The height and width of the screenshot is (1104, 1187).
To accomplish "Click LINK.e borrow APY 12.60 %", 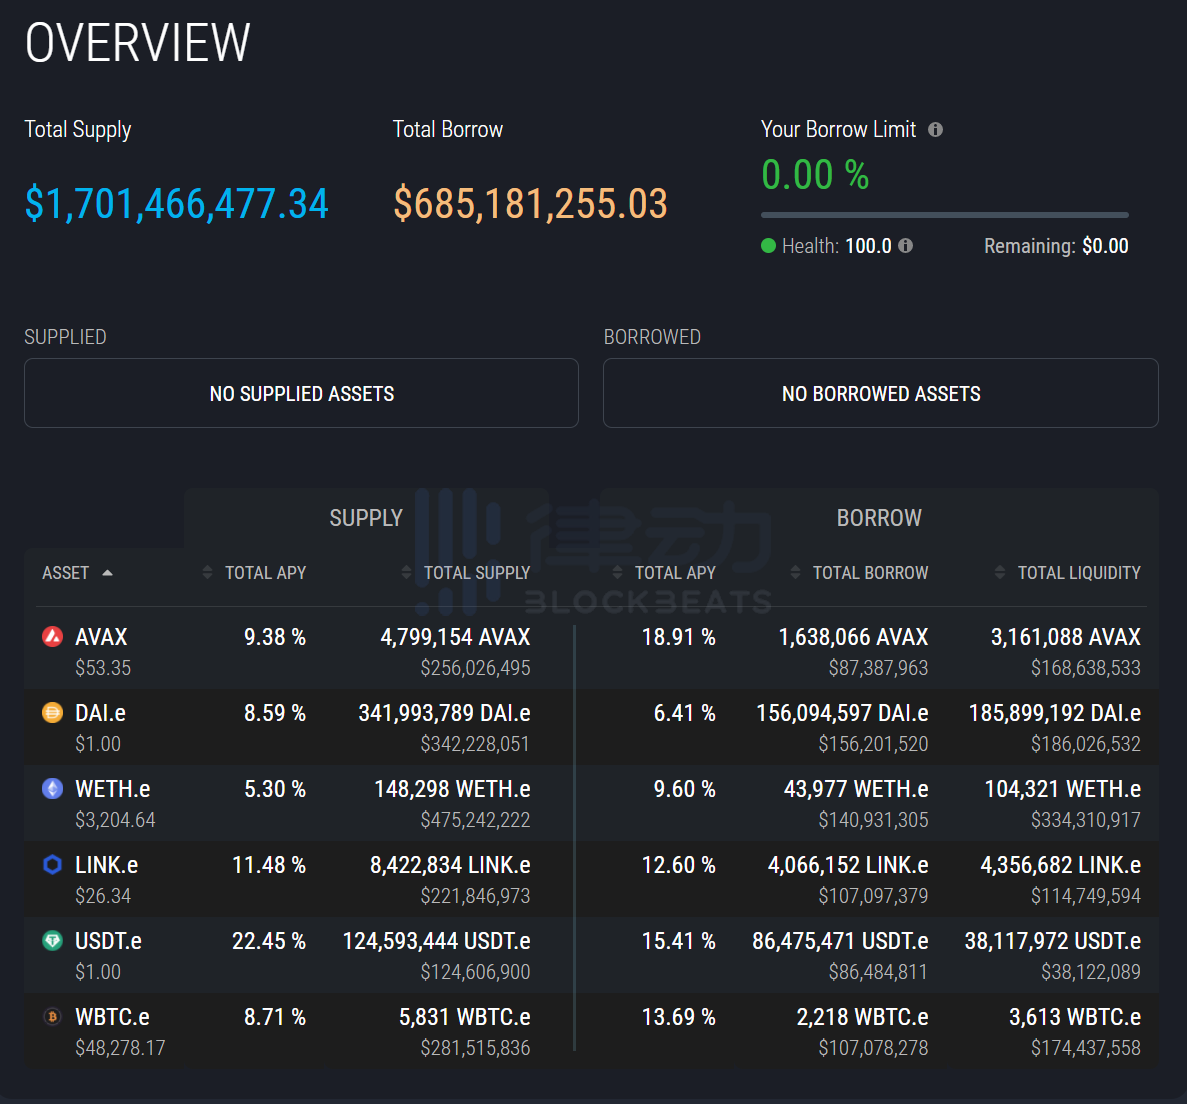I will [x=678, y=864].
